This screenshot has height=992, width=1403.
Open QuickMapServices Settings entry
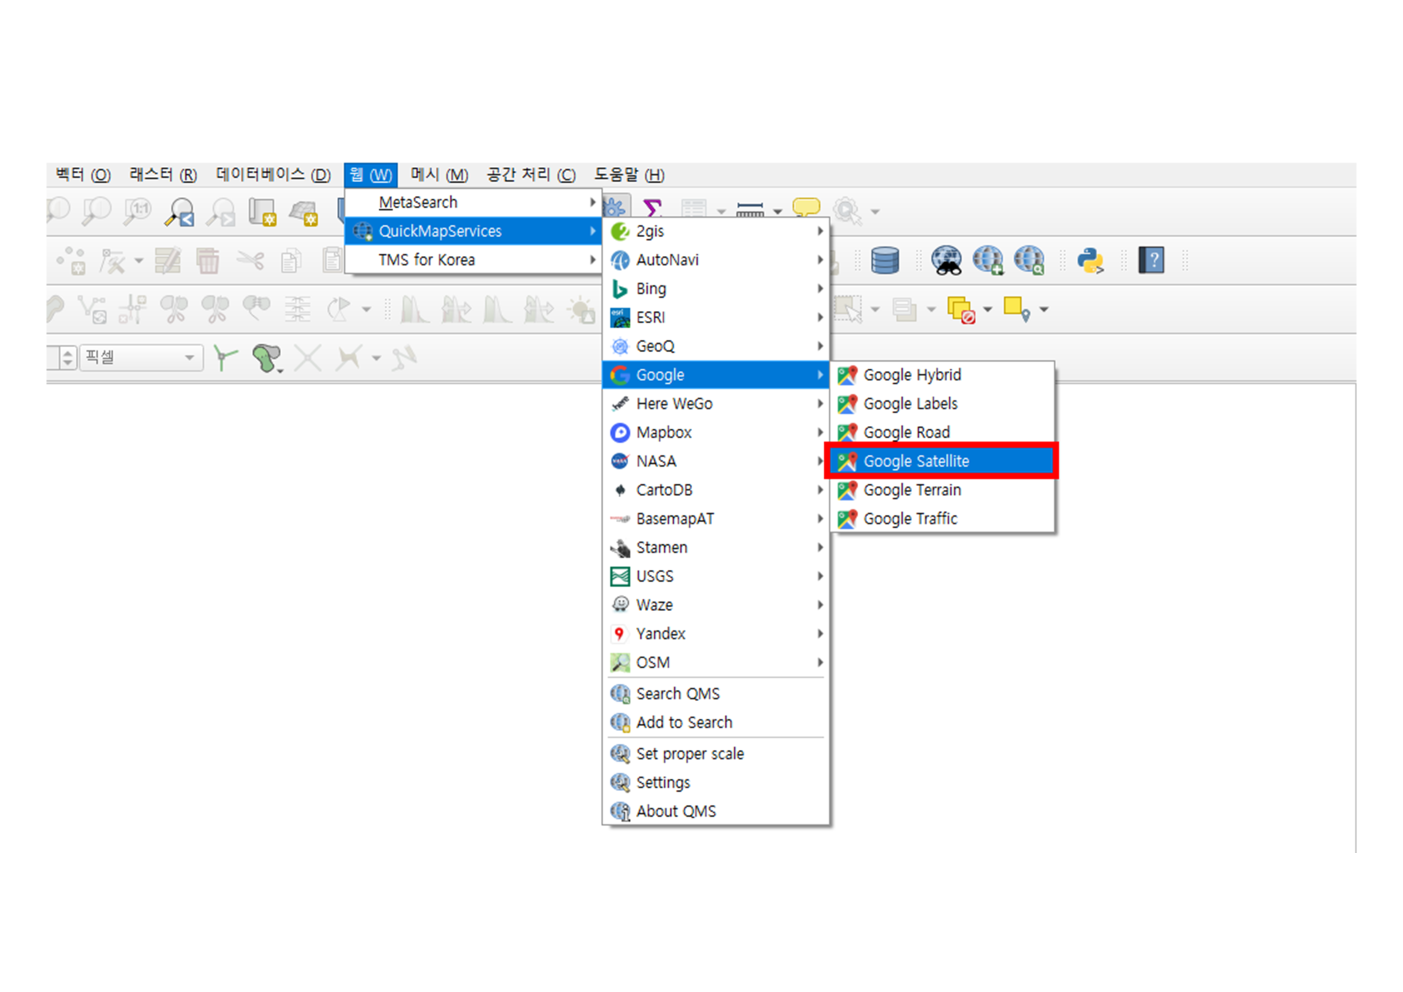(x=716, y=783)
